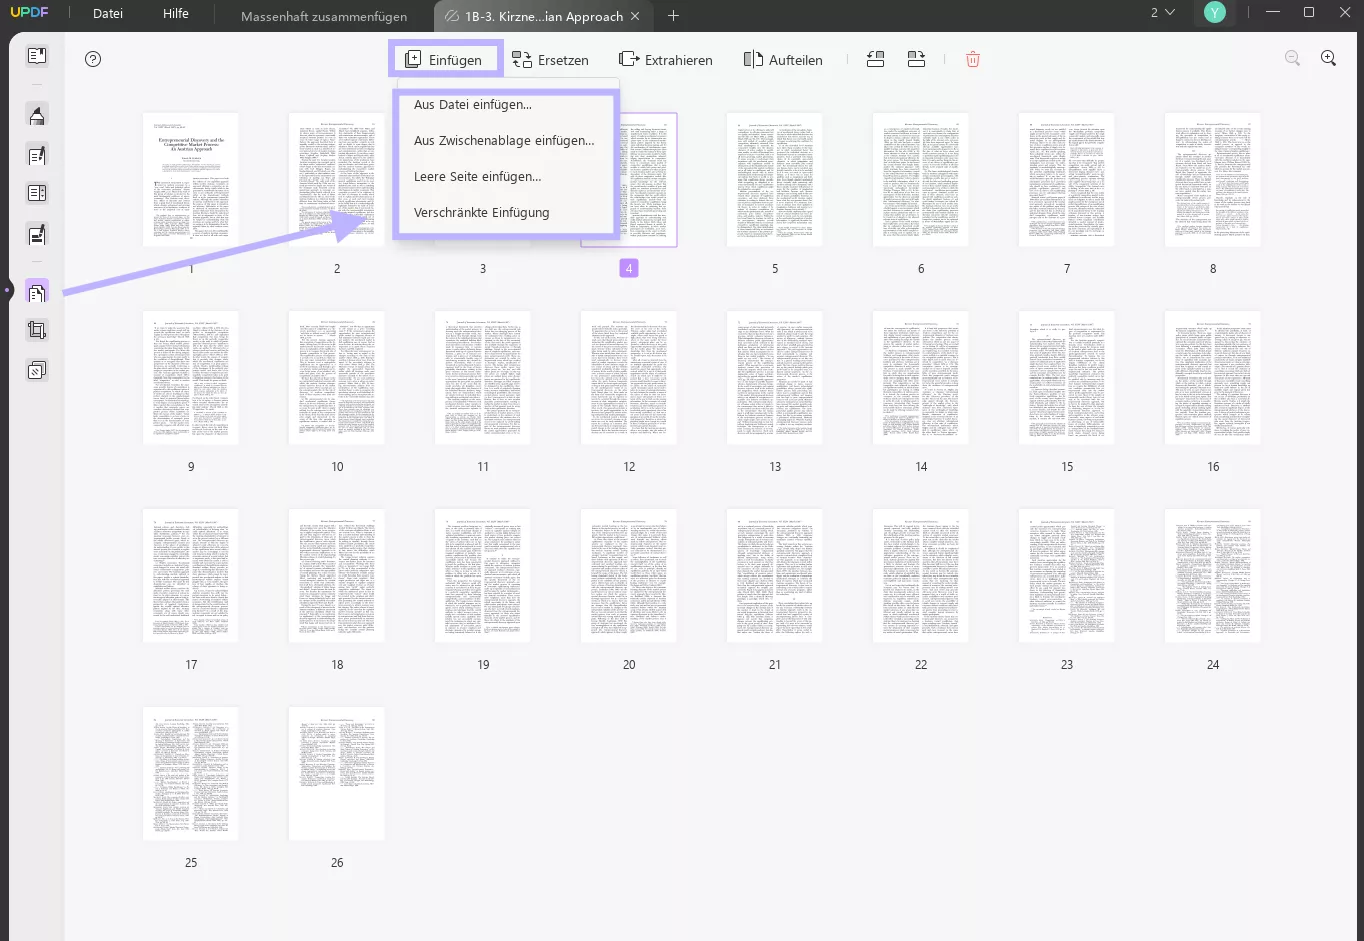Image resolution: width=1364 pixels, height=941 pixels.
Task: Select page 26 thumbnail
Action: pos(337,774)
